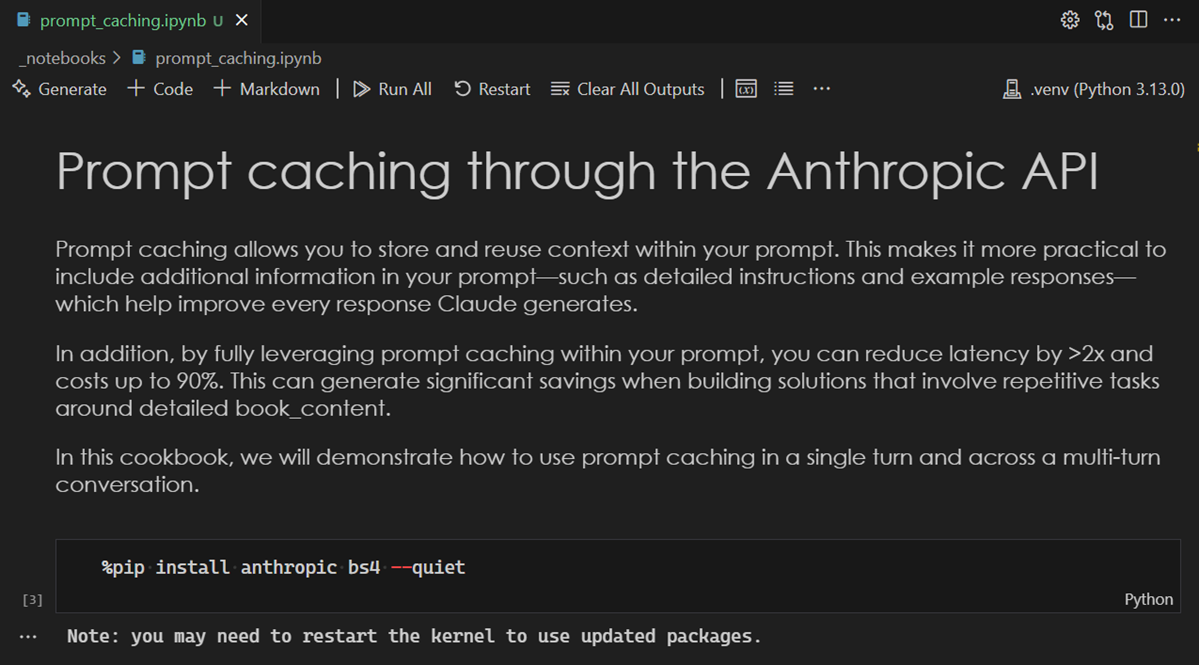Click the compare changes icon top right

1103,19
